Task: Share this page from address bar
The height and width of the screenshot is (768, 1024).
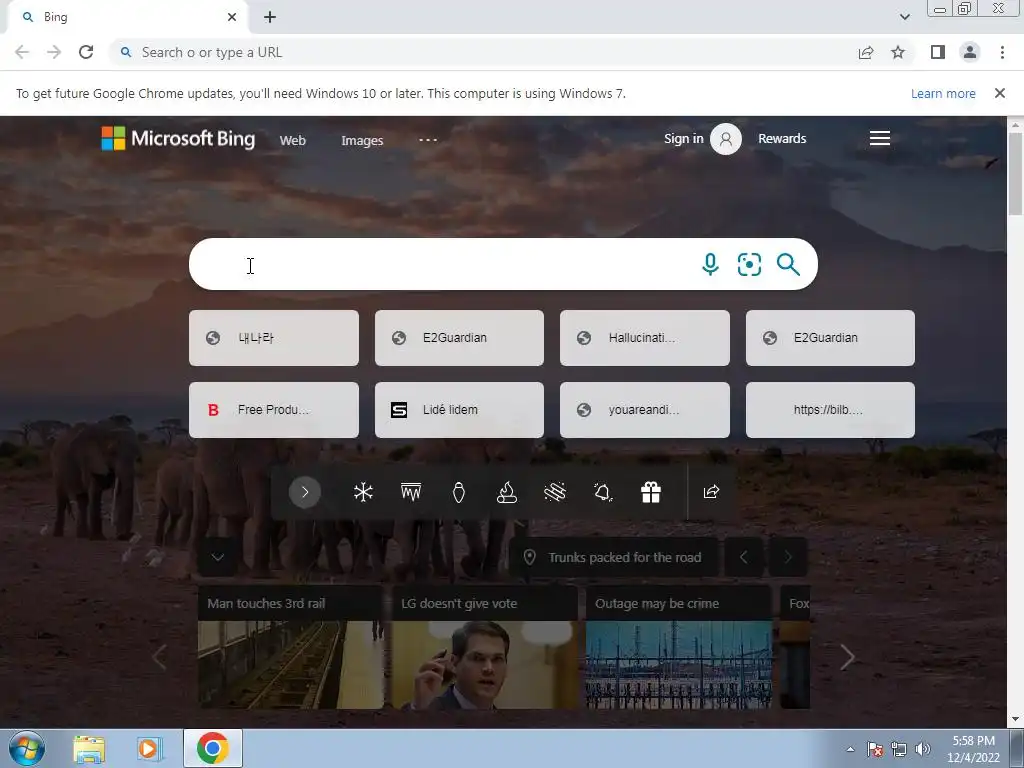Action: 866,52
